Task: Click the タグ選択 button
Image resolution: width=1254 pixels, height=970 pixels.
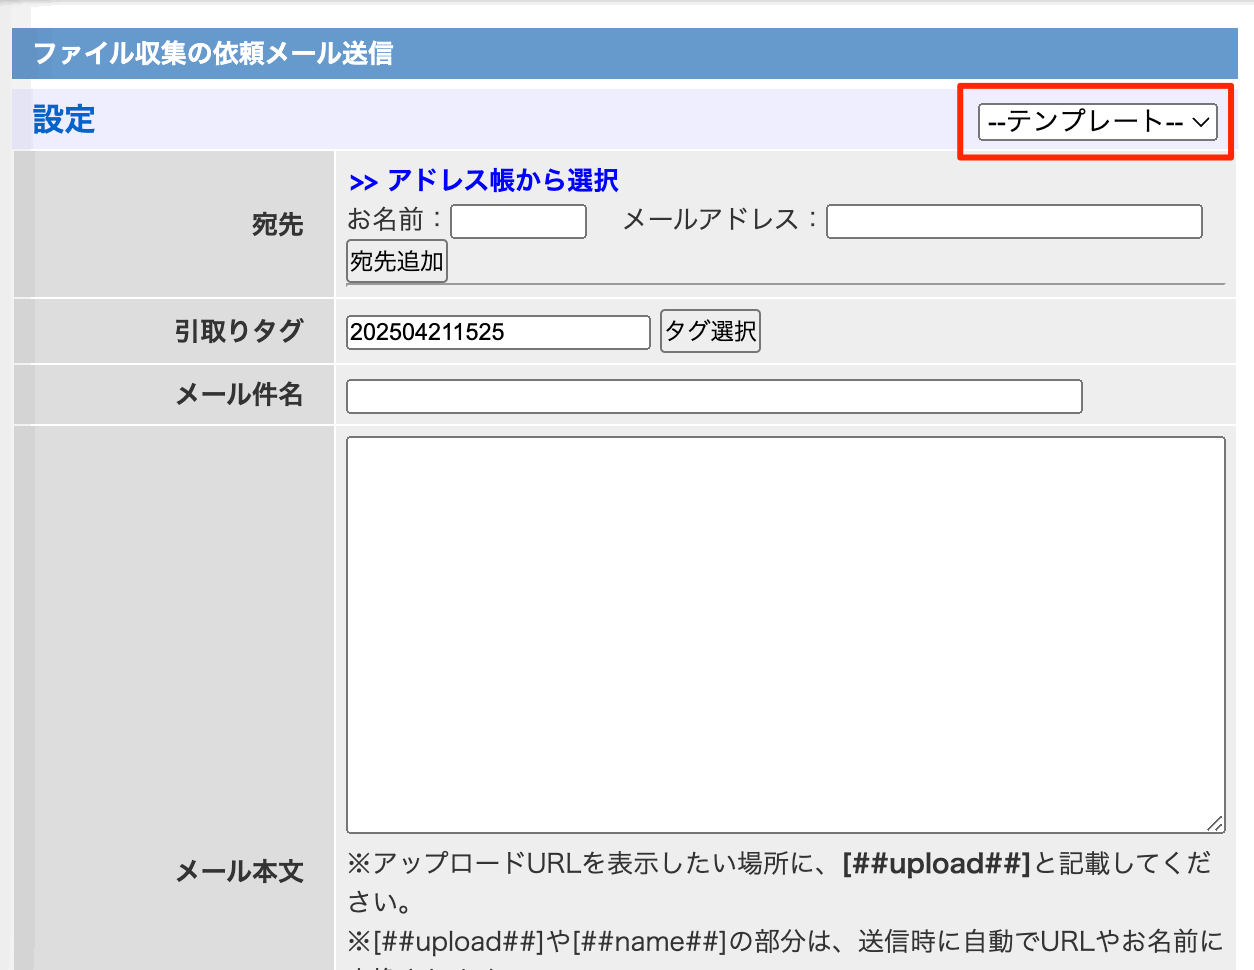Action: [x=710, y=331]
